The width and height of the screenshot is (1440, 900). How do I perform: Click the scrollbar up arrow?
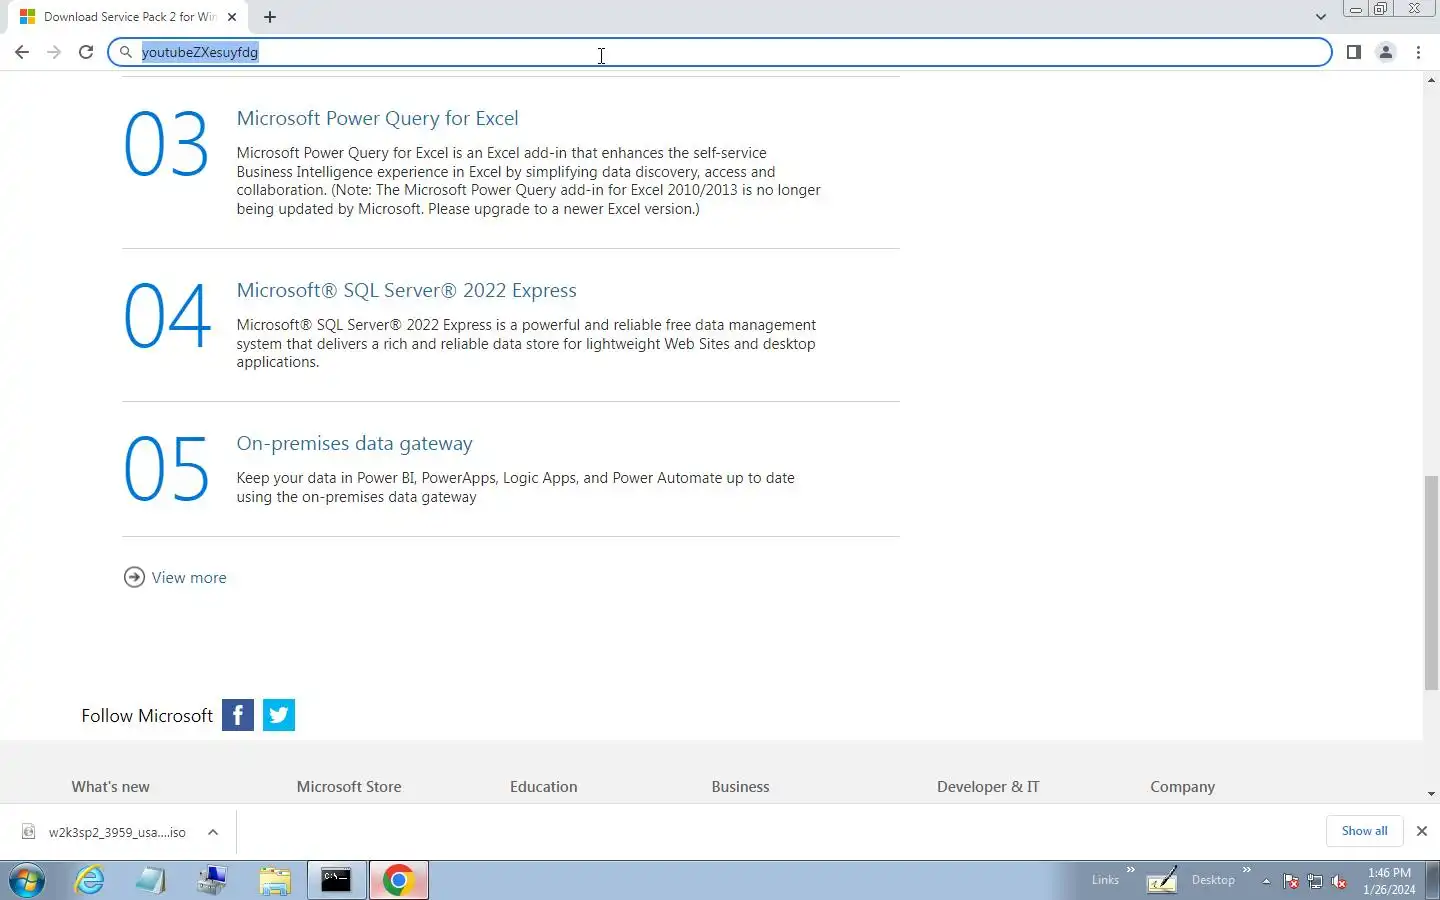click(x=1431, y=79)
